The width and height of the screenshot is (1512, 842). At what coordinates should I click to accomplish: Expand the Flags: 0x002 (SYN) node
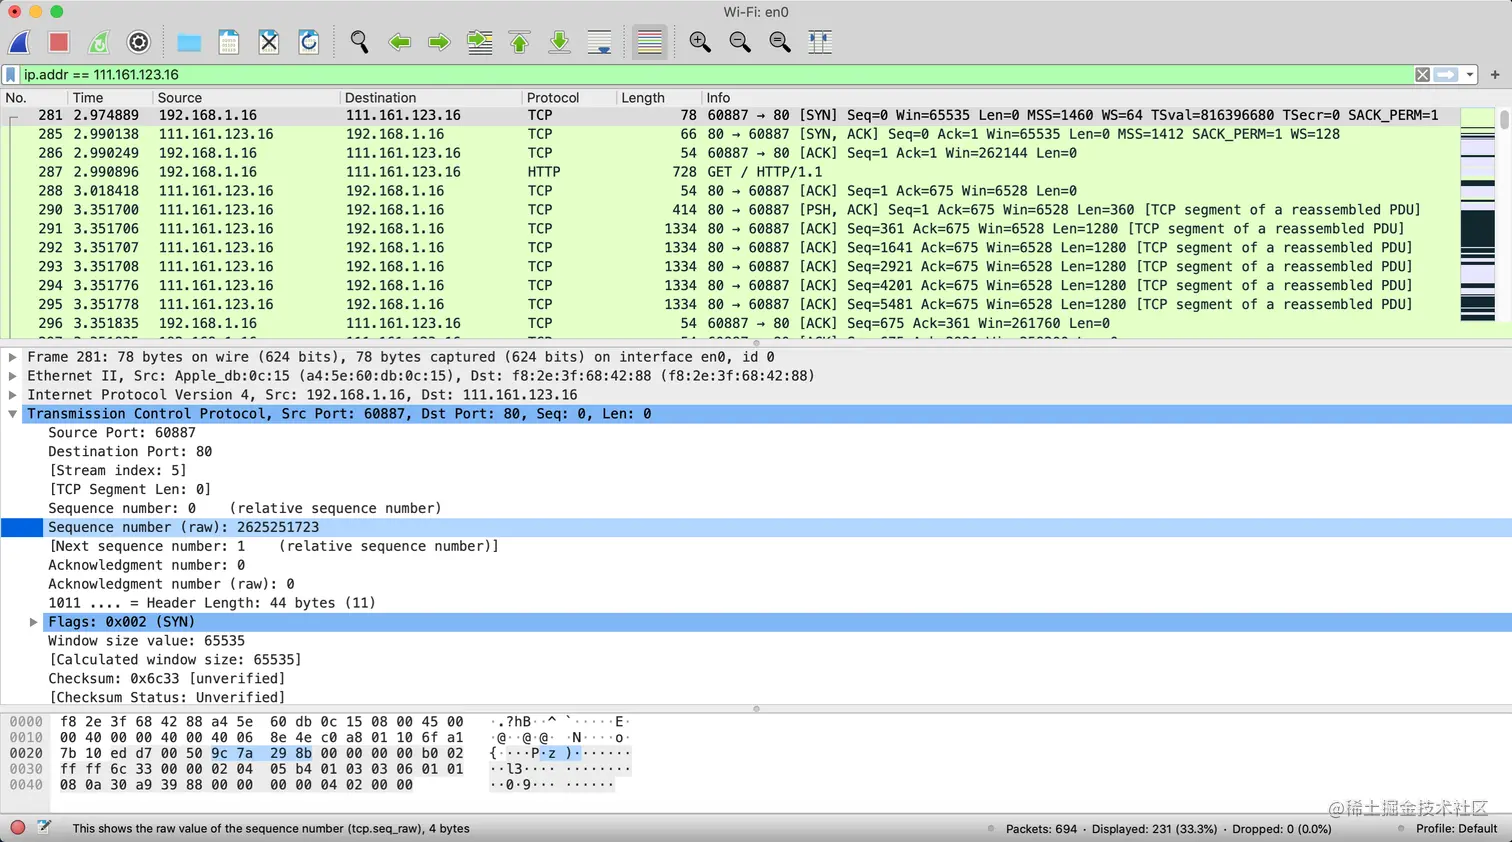coord(34,622)
